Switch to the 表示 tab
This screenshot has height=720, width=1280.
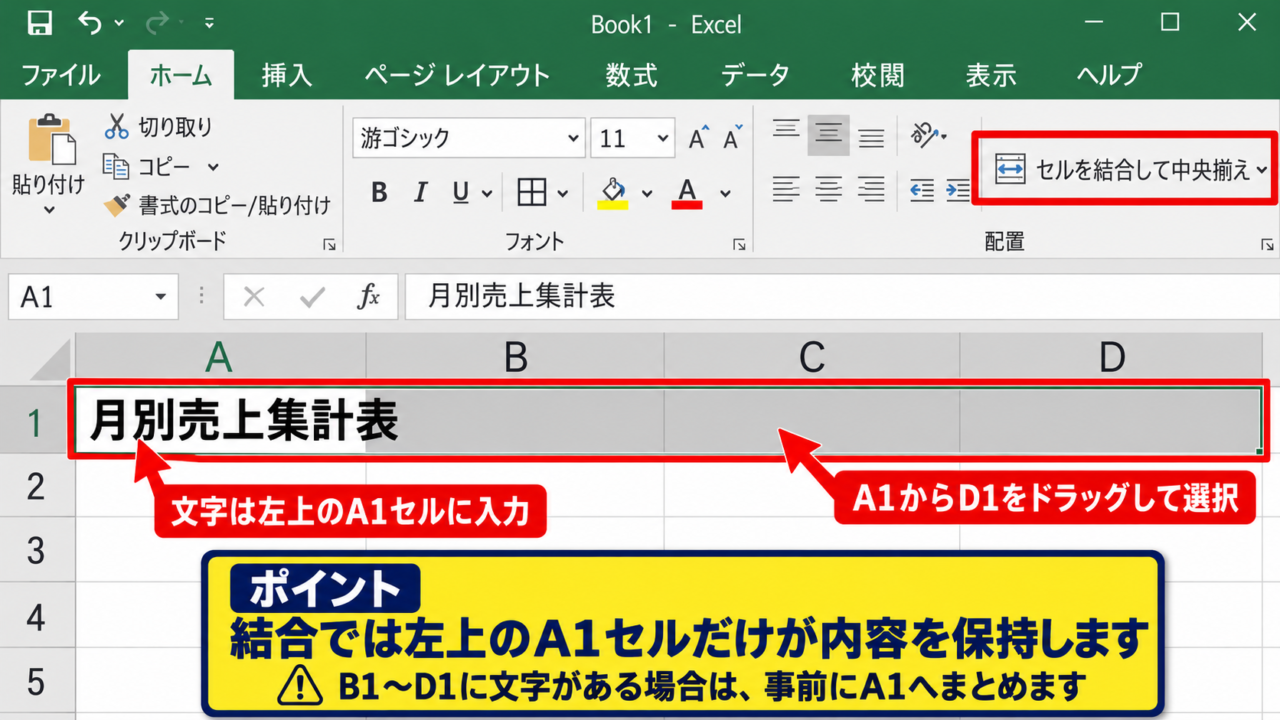(x=991, y=75)
